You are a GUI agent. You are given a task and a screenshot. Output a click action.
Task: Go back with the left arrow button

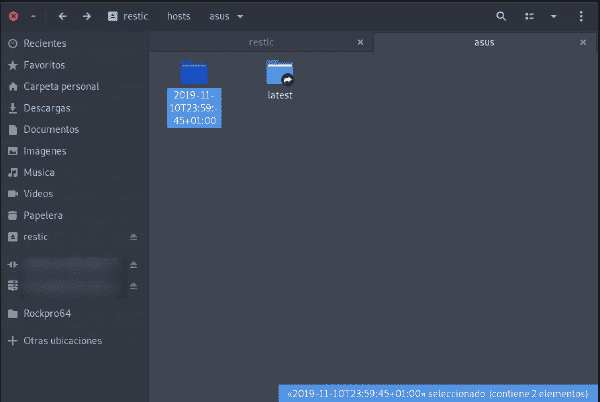tap(63, 16)
